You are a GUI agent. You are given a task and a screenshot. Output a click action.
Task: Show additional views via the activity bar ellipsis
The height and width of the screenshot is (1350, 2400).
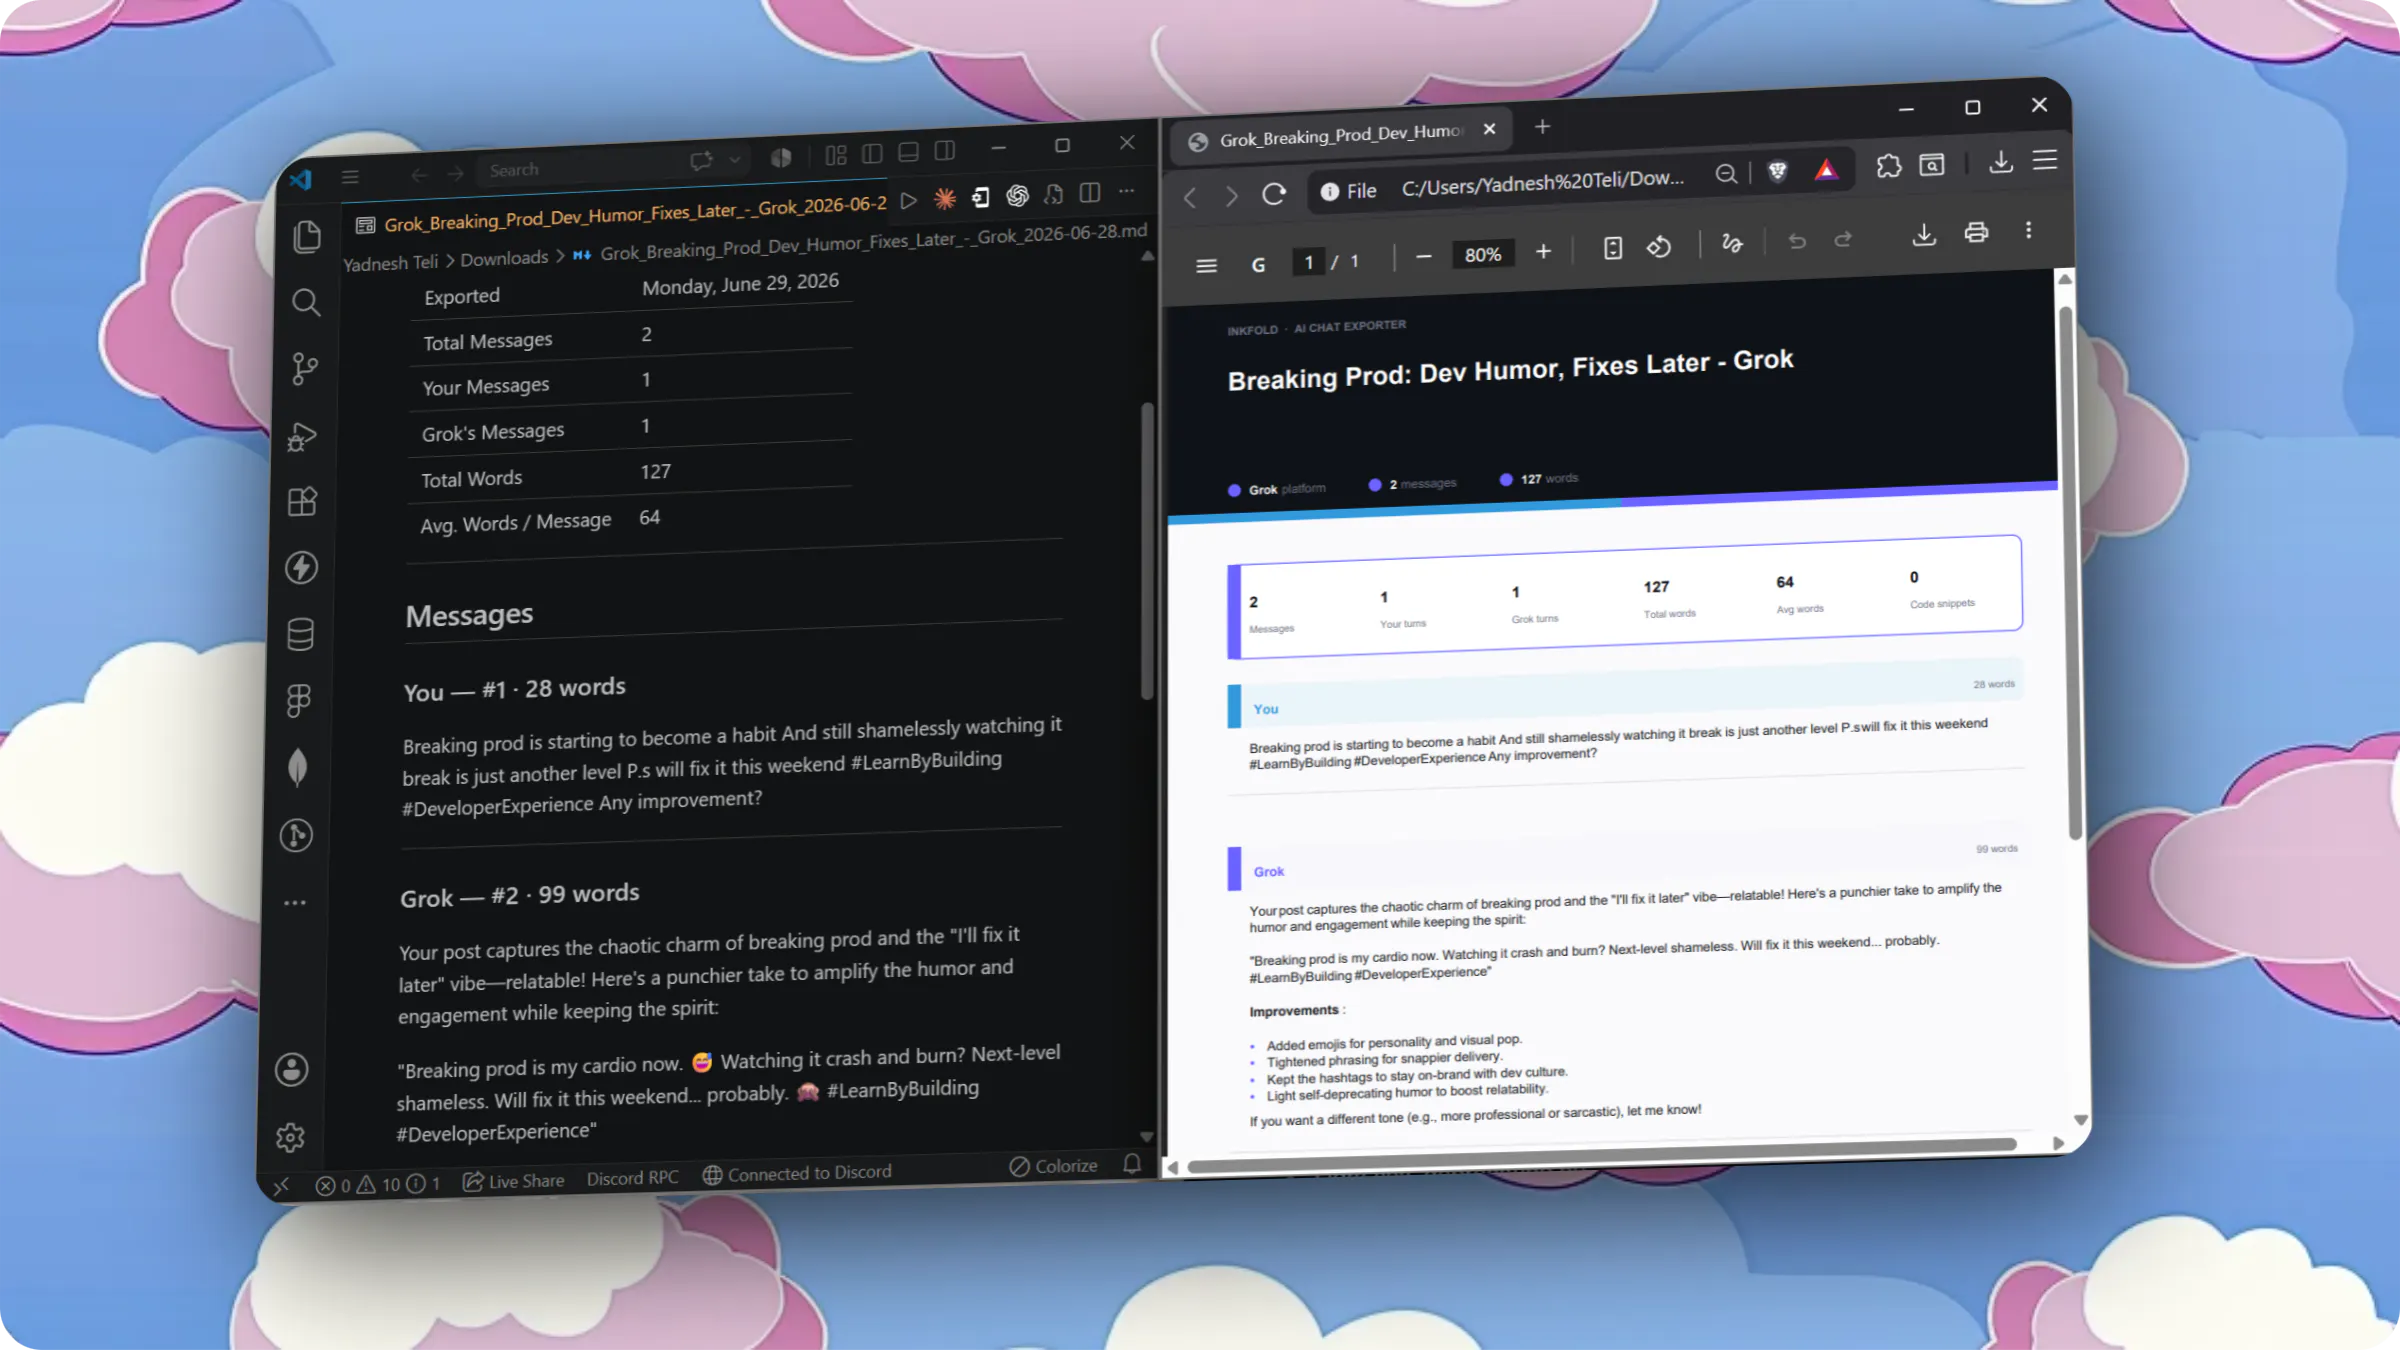tap(295, 902)
